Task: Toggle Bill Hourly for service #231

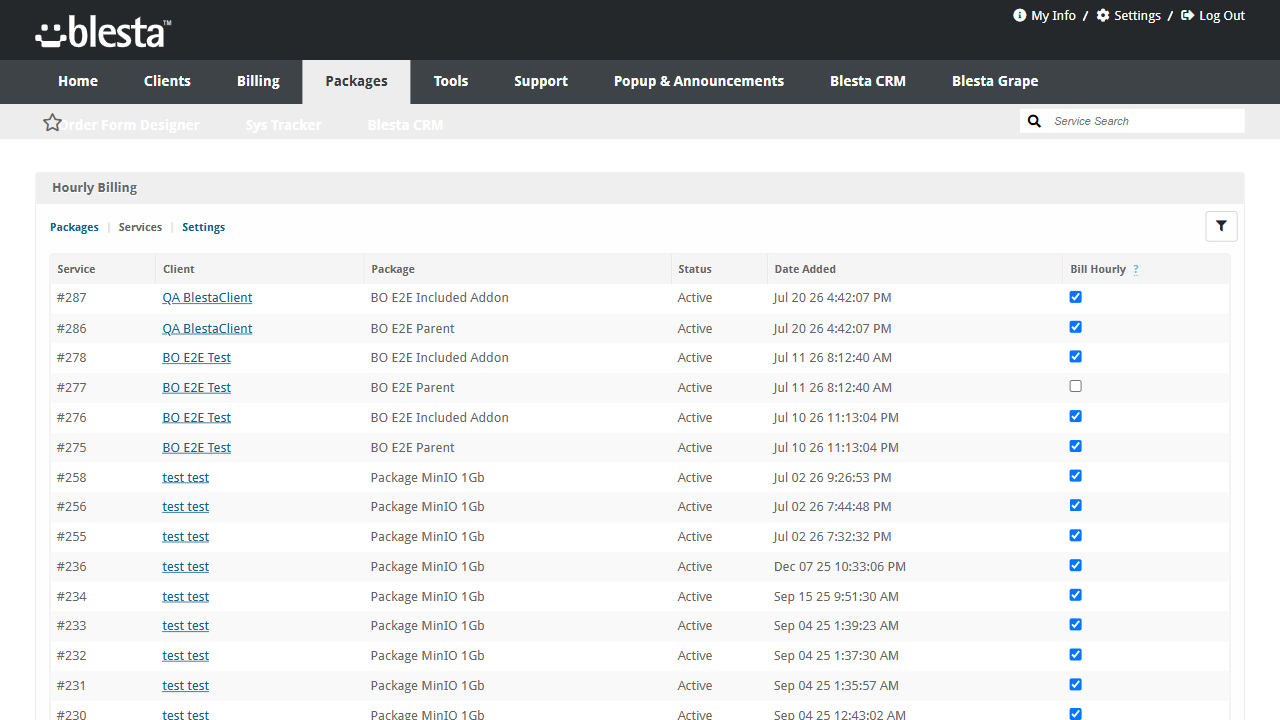Action: [x=1076, y=684]
